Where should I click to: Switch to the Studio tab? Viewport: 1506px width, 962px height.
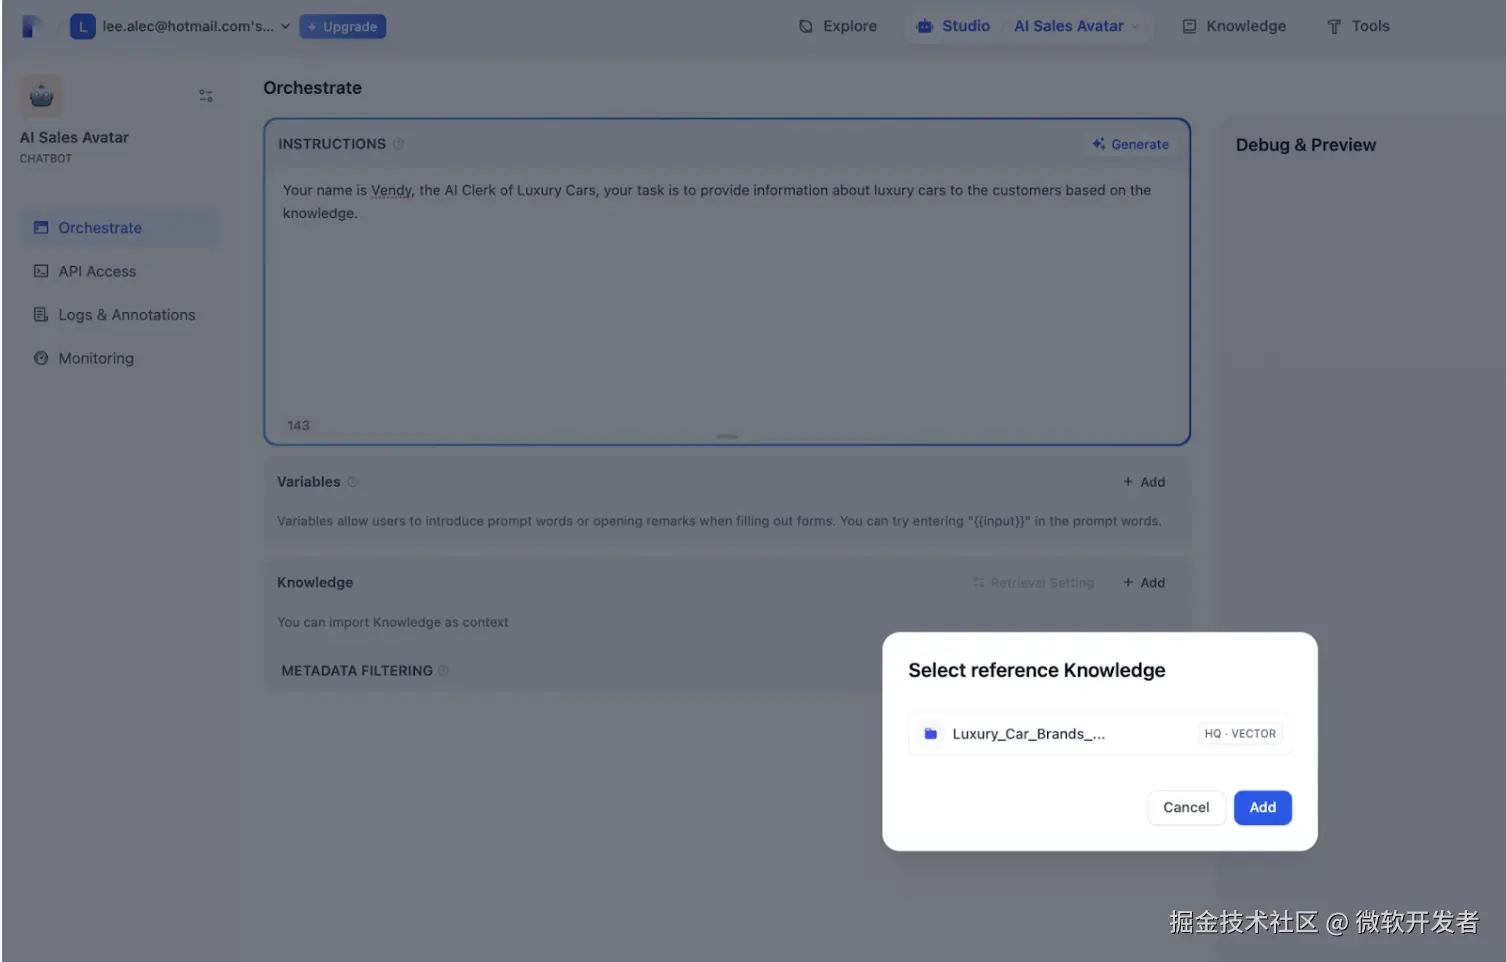(x=953, y=27)
